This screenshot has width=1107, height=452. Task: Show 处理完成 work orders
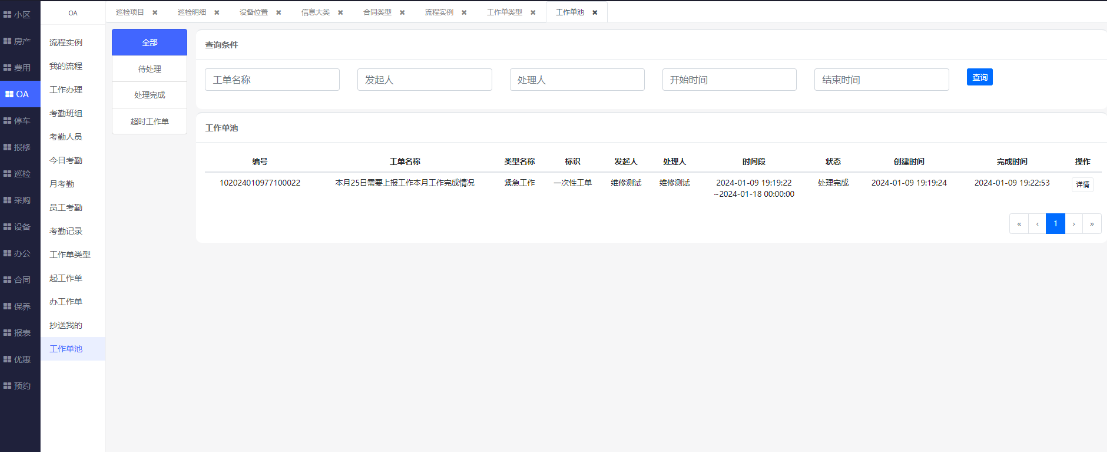[149, 95]
